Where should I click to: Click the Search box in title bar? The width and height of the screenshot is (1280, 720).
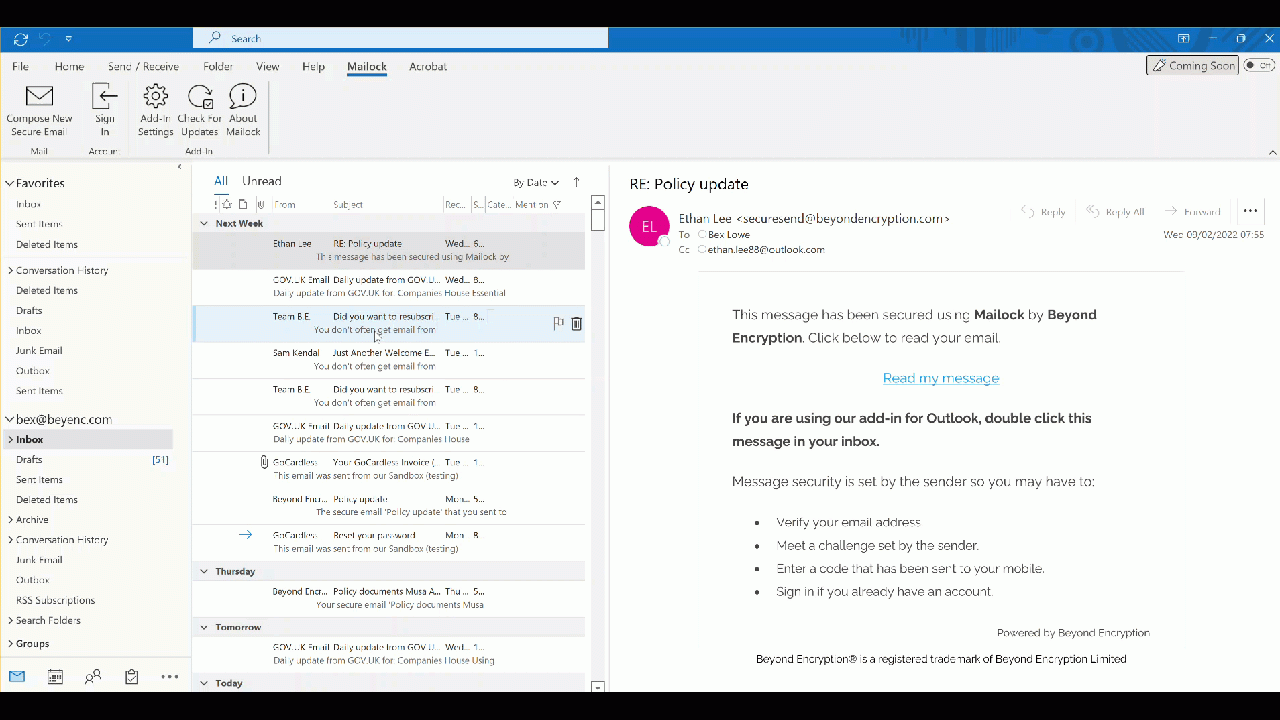point(400,38)
